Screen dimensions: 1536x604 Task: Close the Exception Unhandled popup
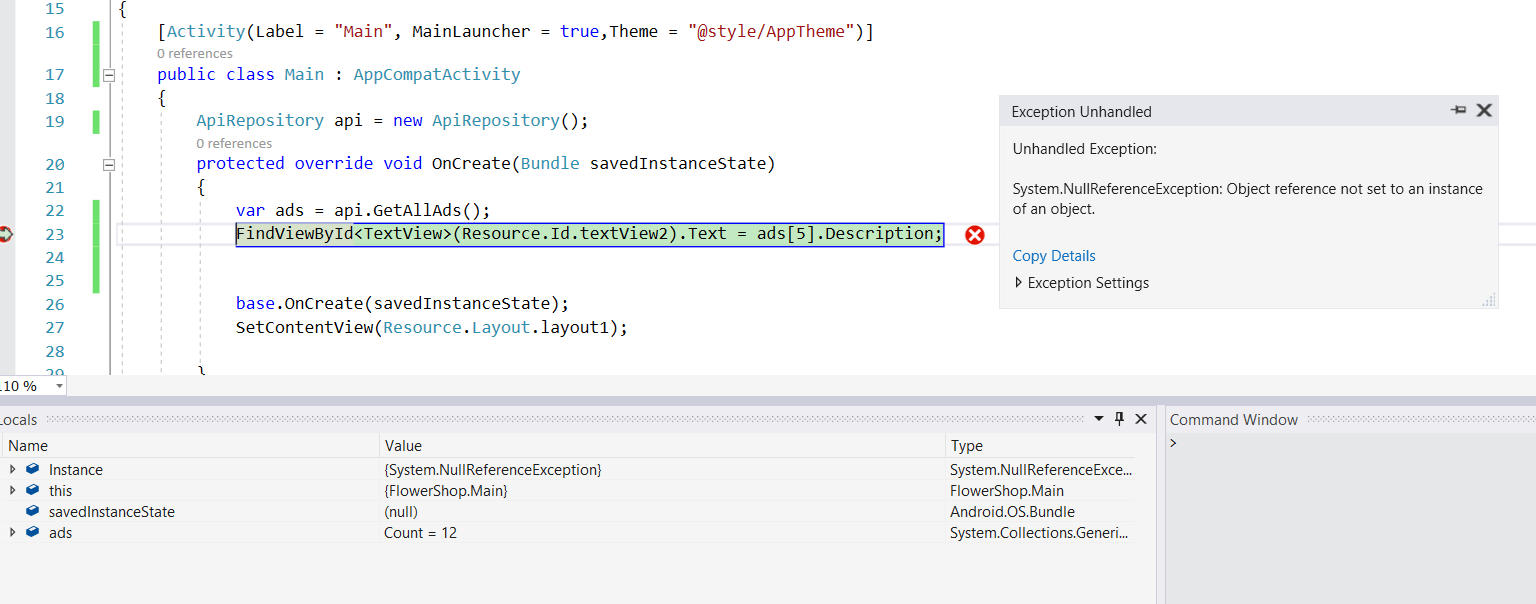[1484, 111]
